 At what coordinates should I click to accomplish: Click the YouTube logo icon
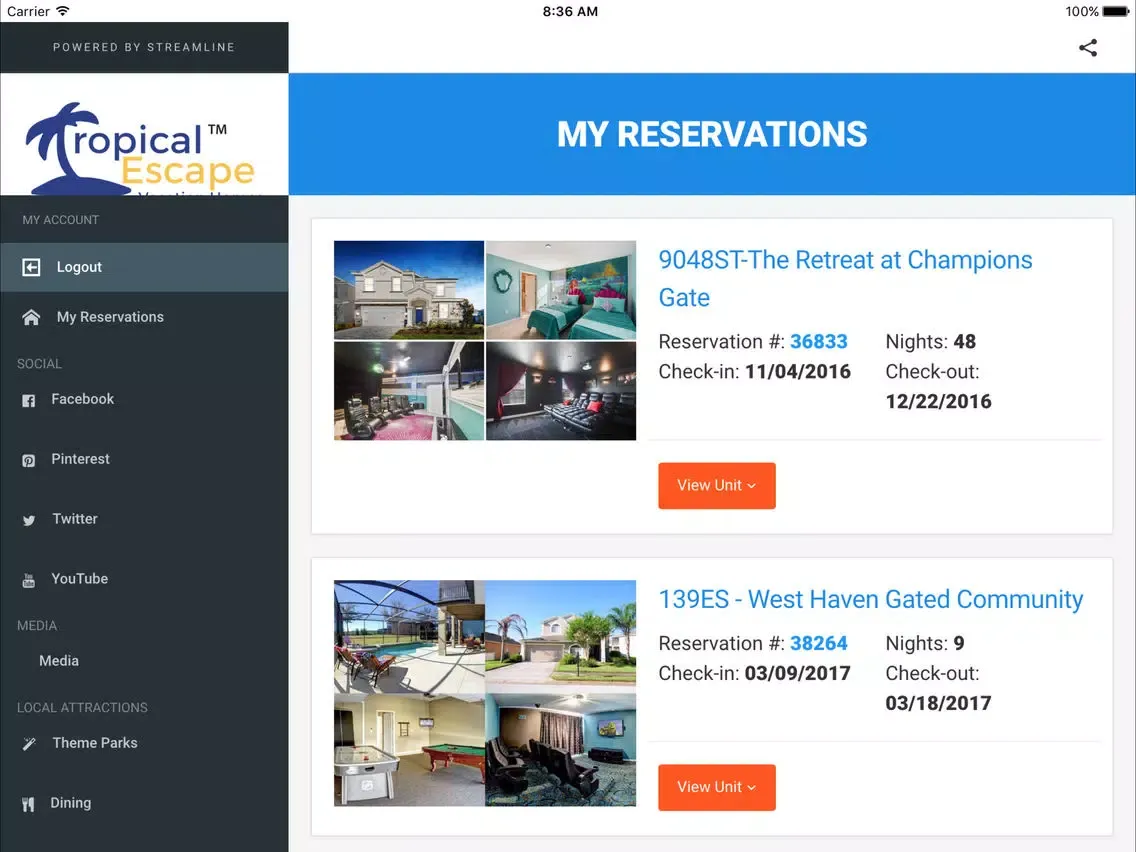pyautogui.click(x=28, y=580)
